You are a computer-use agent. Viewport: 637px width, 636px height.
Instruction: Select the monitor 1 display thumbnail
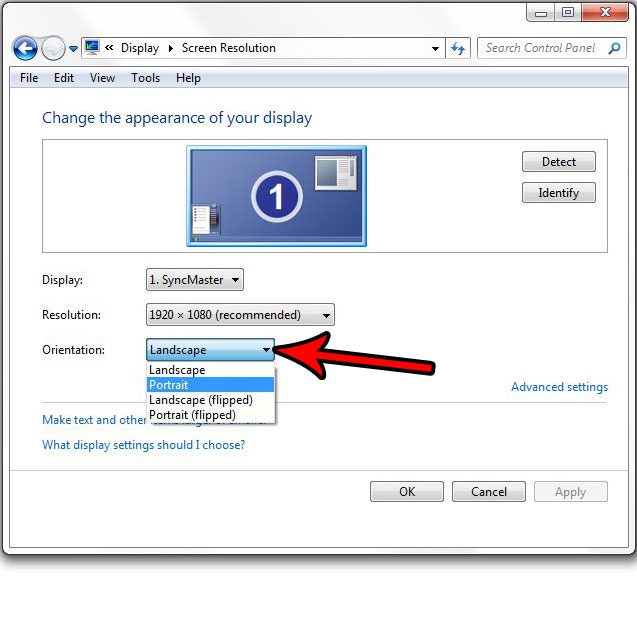[x=276, y=196]
